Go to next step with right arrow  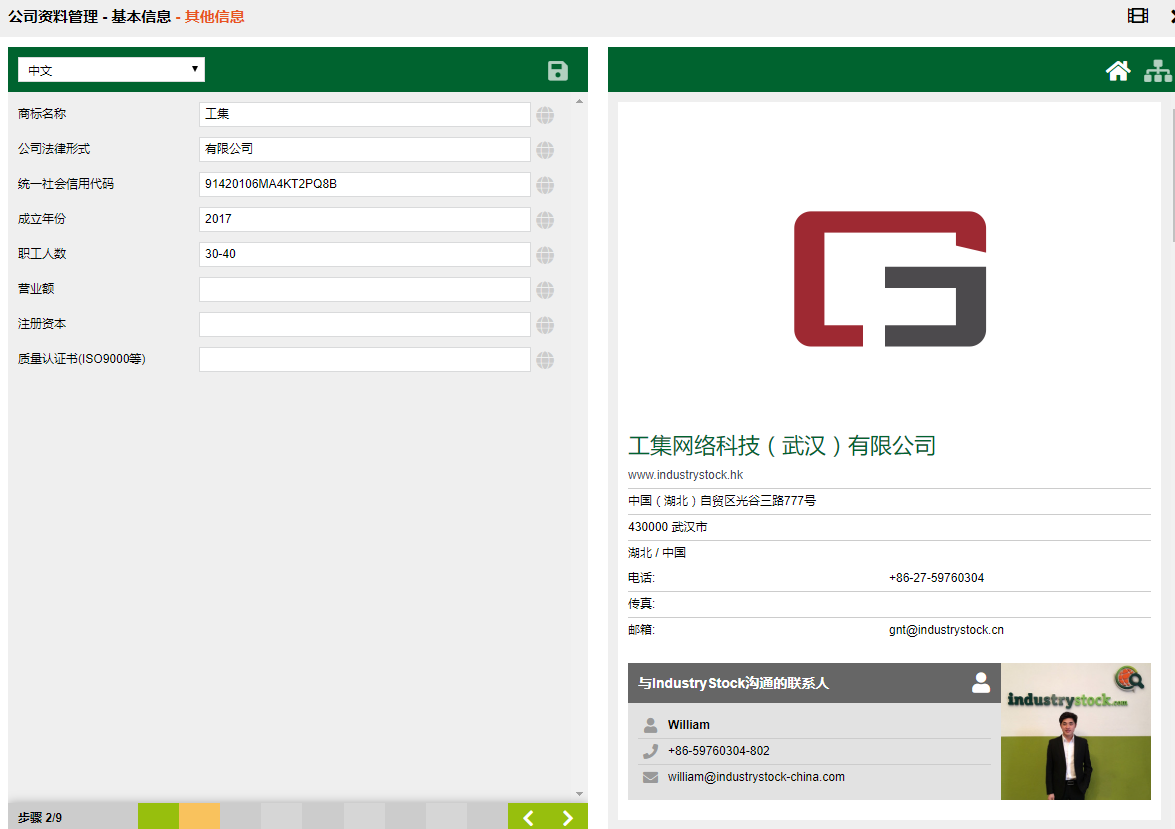coord(568,817)
